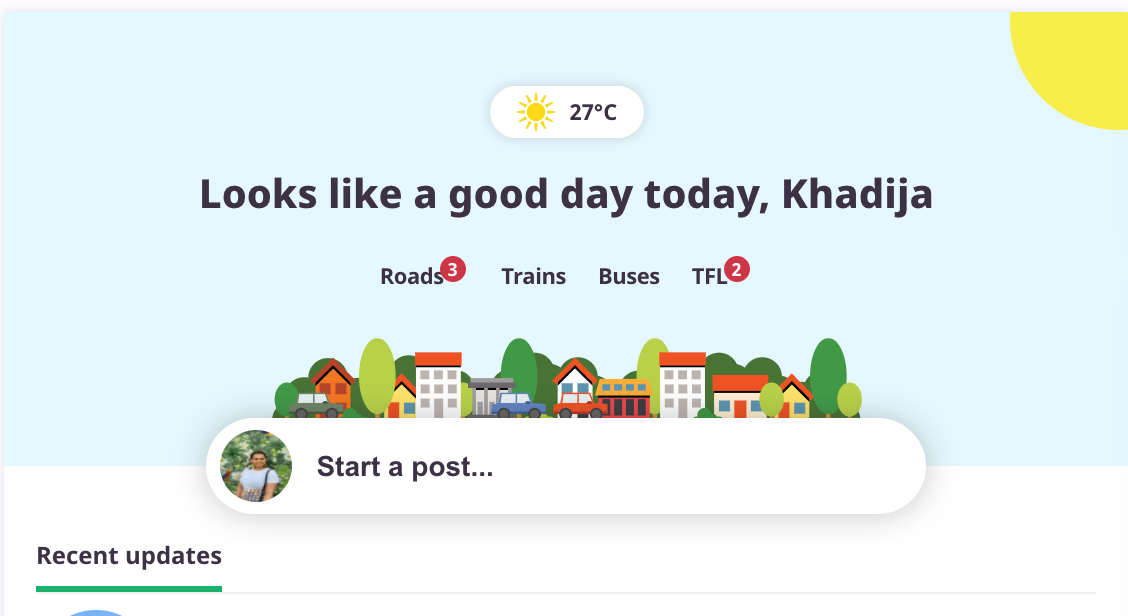
Task: Open the 27°C weather pill
Action: (x=567, y=112)
